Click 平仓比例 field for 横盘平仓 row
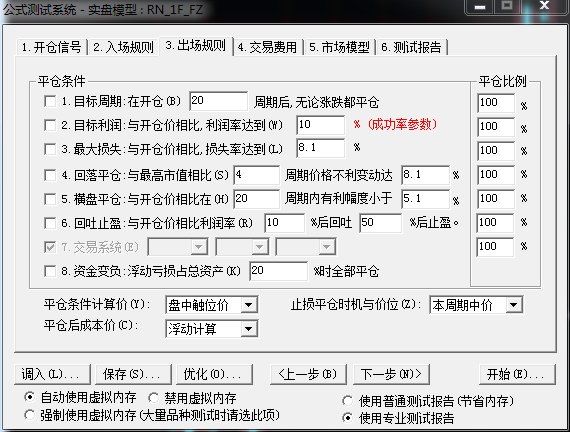This screenshot has width=570, height=432. click(496, 199)
